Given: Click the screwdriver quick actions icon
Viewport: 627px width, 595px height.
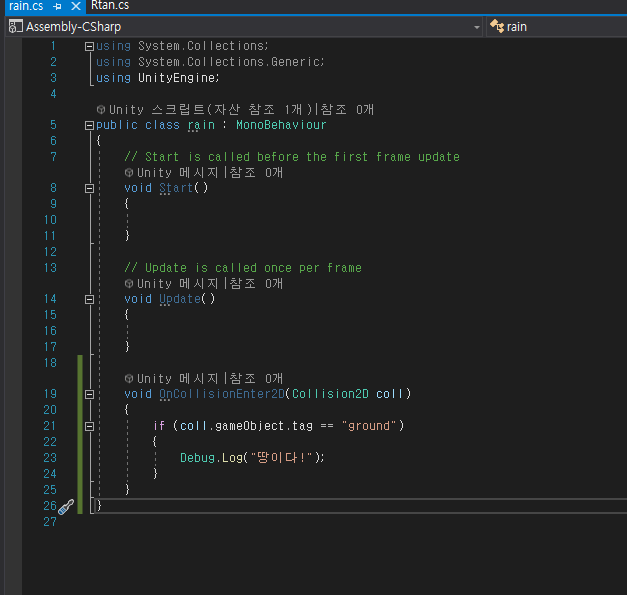Looking at the screenshot, I should point(66,507).
